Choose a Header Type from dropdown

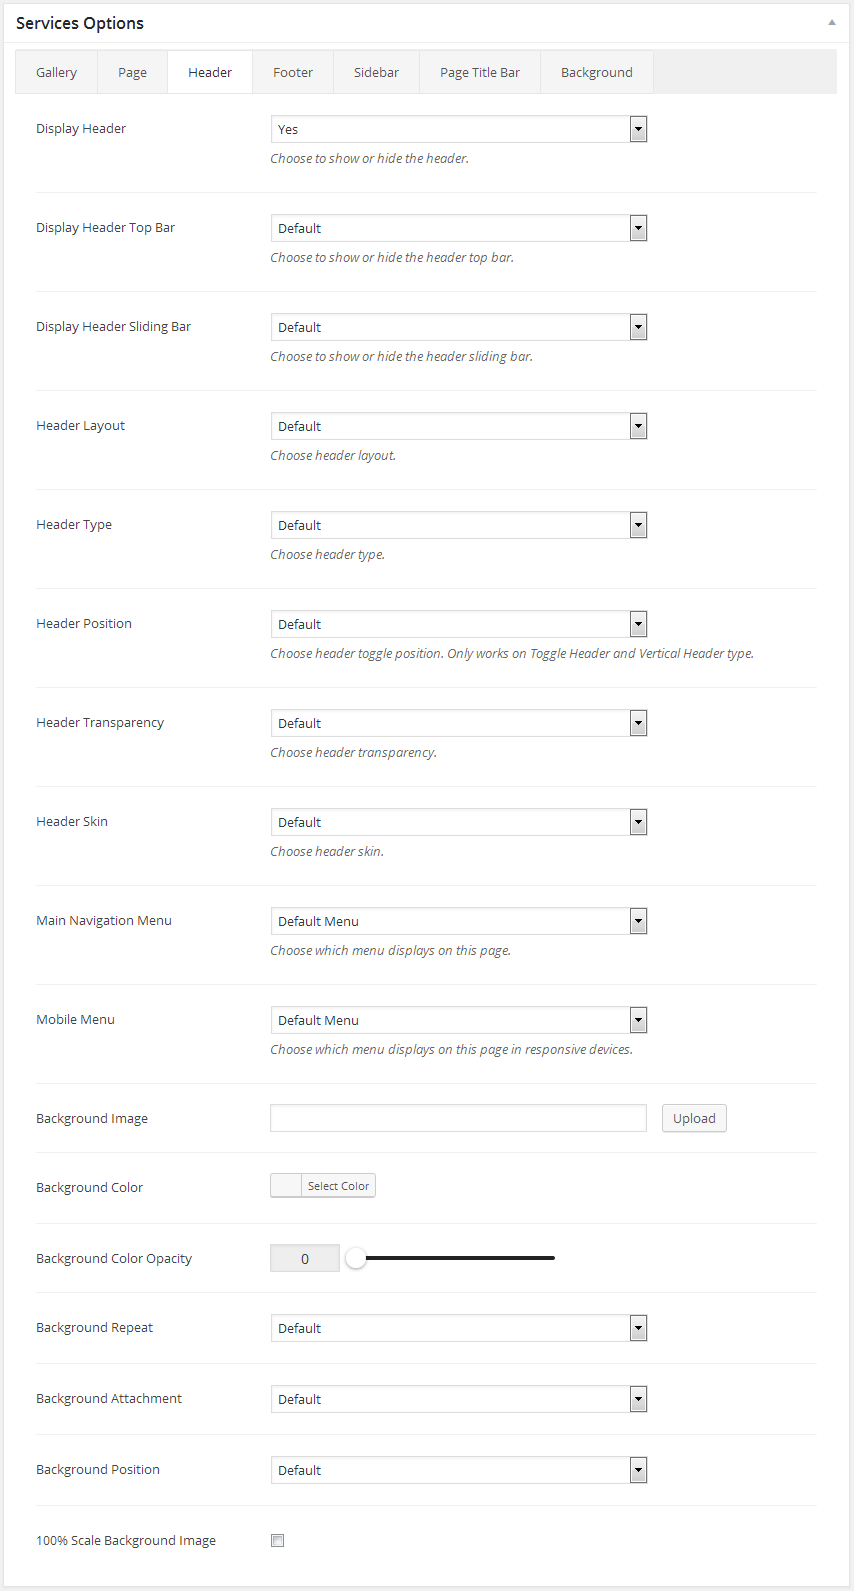pos(459,525)
